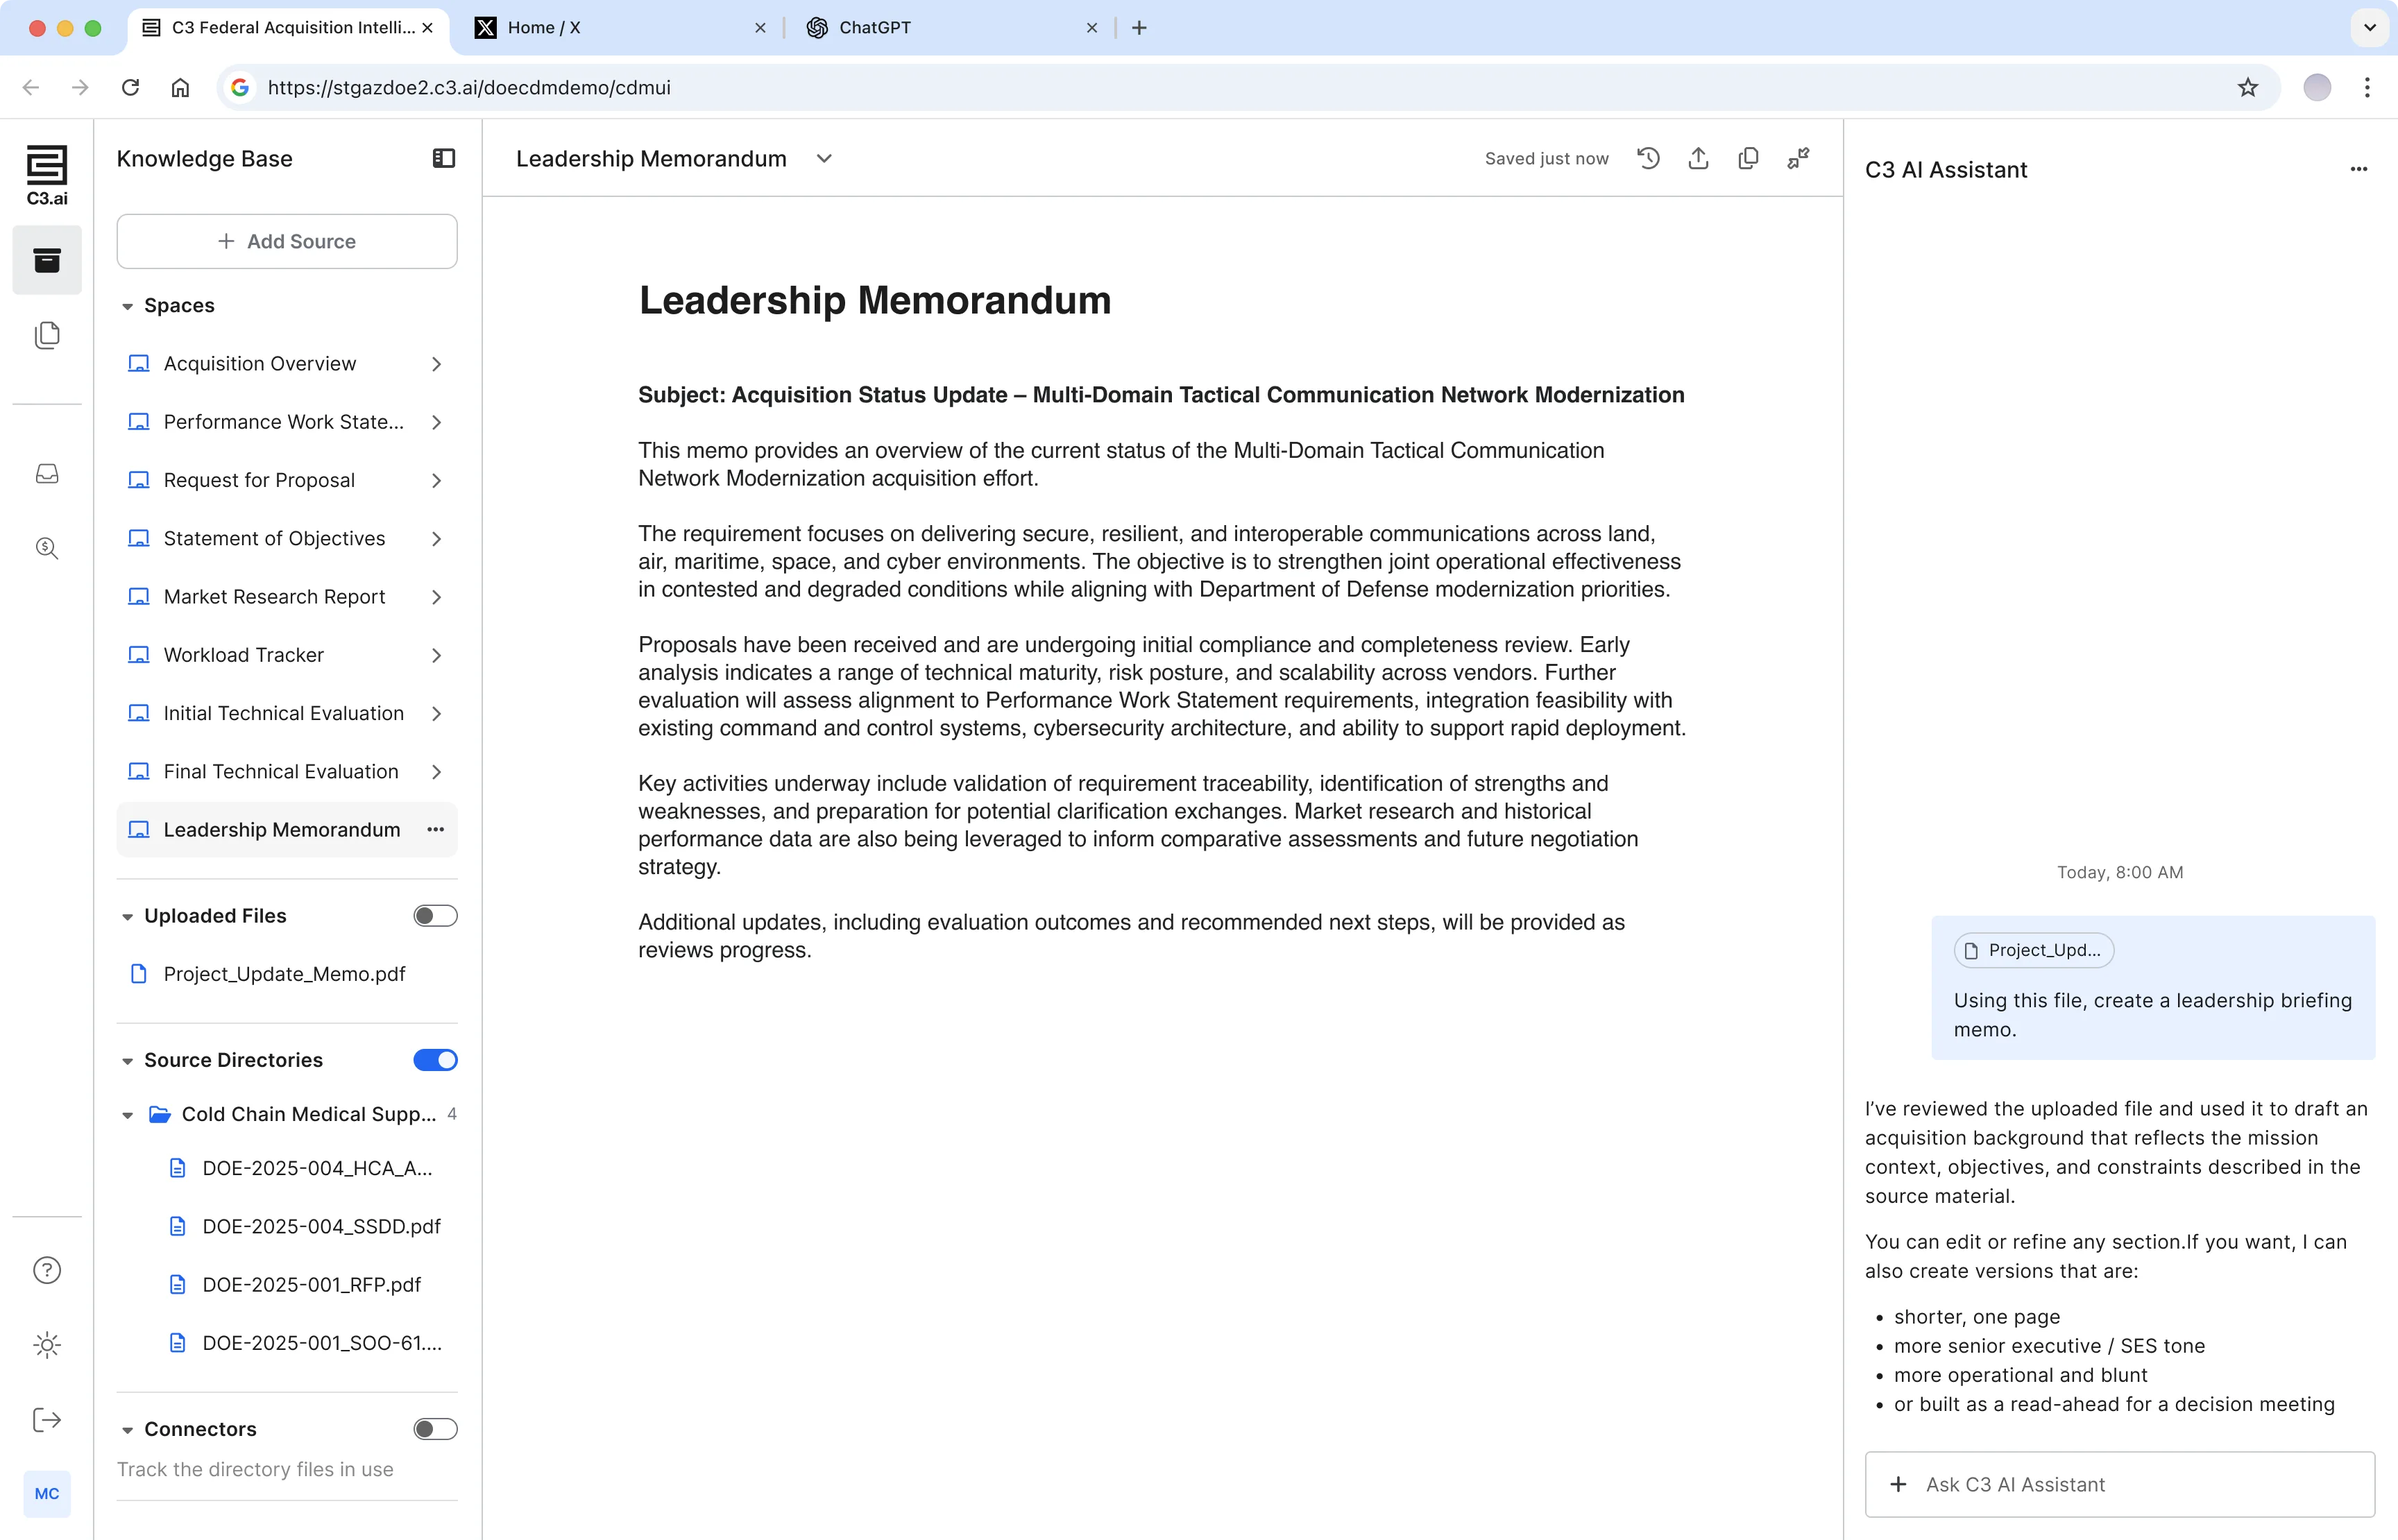The image size is (2398, 1540).
Task: Switch to the ChatGPT tab
Action: (x=950, y=28)
